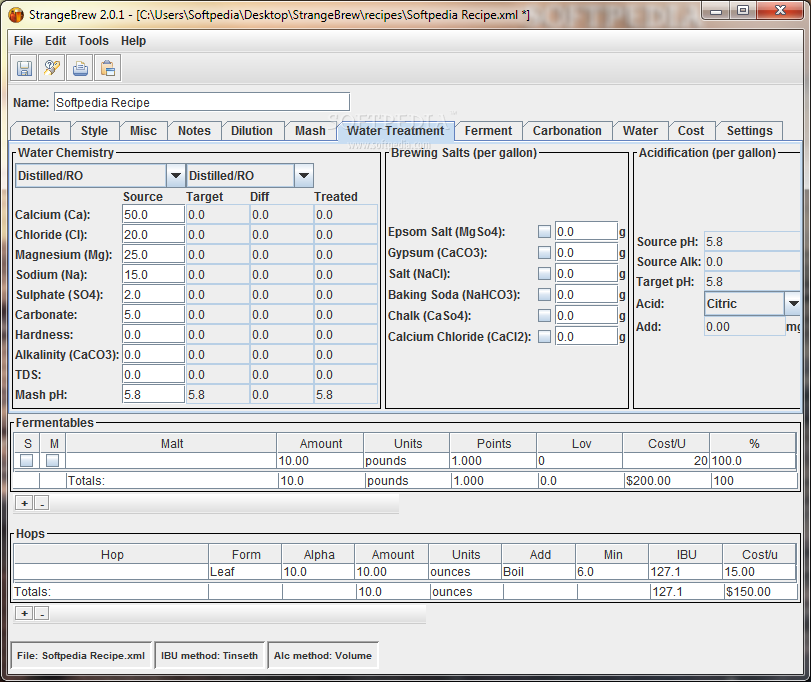The height and width of the screenshot is (682, 811).
Task: Click the clipboard copy toolbar icon
Action: (x=108, y=68)
